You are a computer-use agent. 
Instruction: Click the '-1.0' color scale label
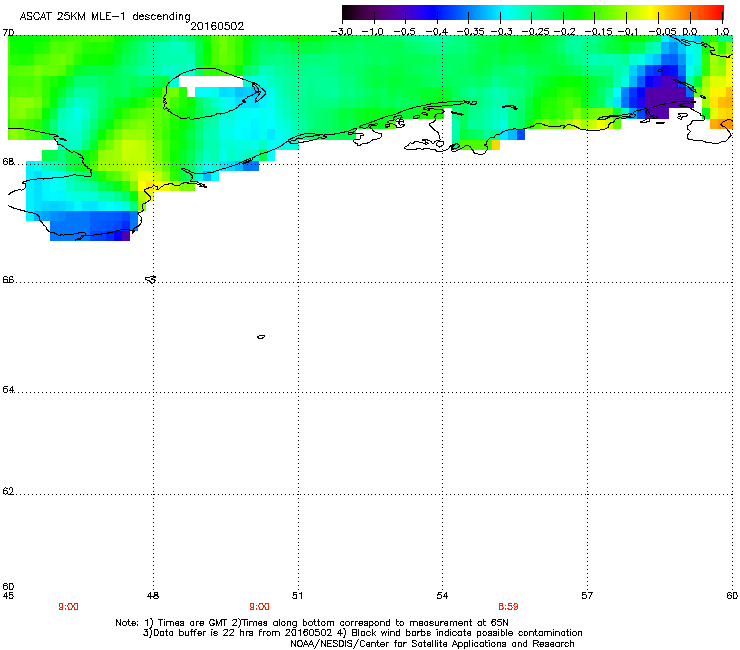[373, 32]
